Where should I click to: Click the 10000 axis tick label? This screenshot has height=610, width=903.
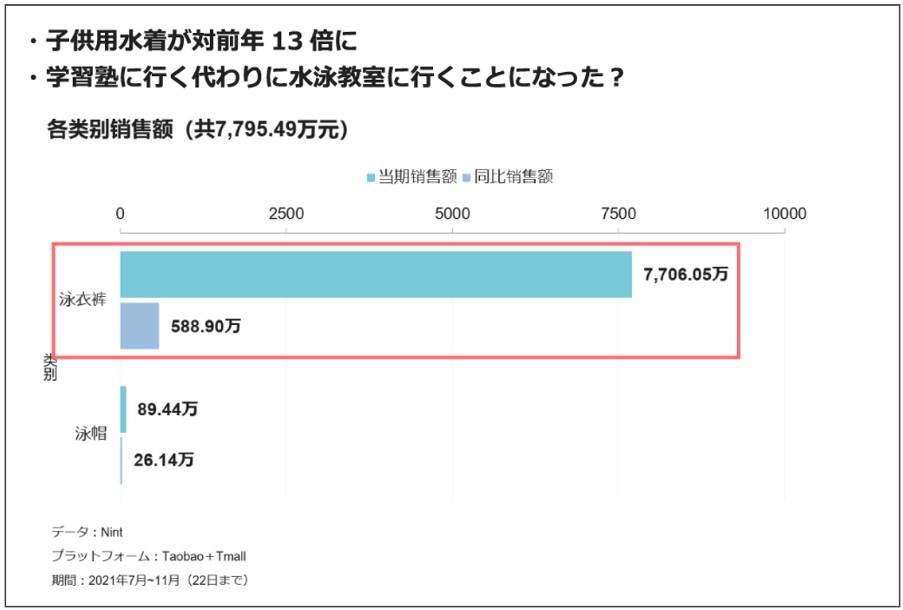coord(783,213)
